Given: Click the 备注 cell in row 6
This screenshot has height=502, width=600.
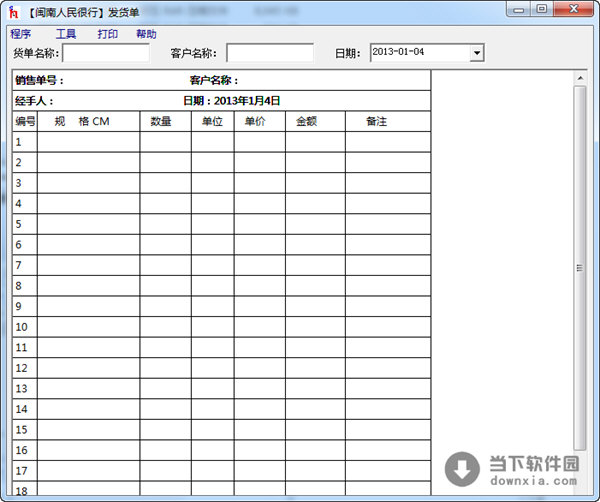Looking at the screenshot, I should (x=388, y=244).
